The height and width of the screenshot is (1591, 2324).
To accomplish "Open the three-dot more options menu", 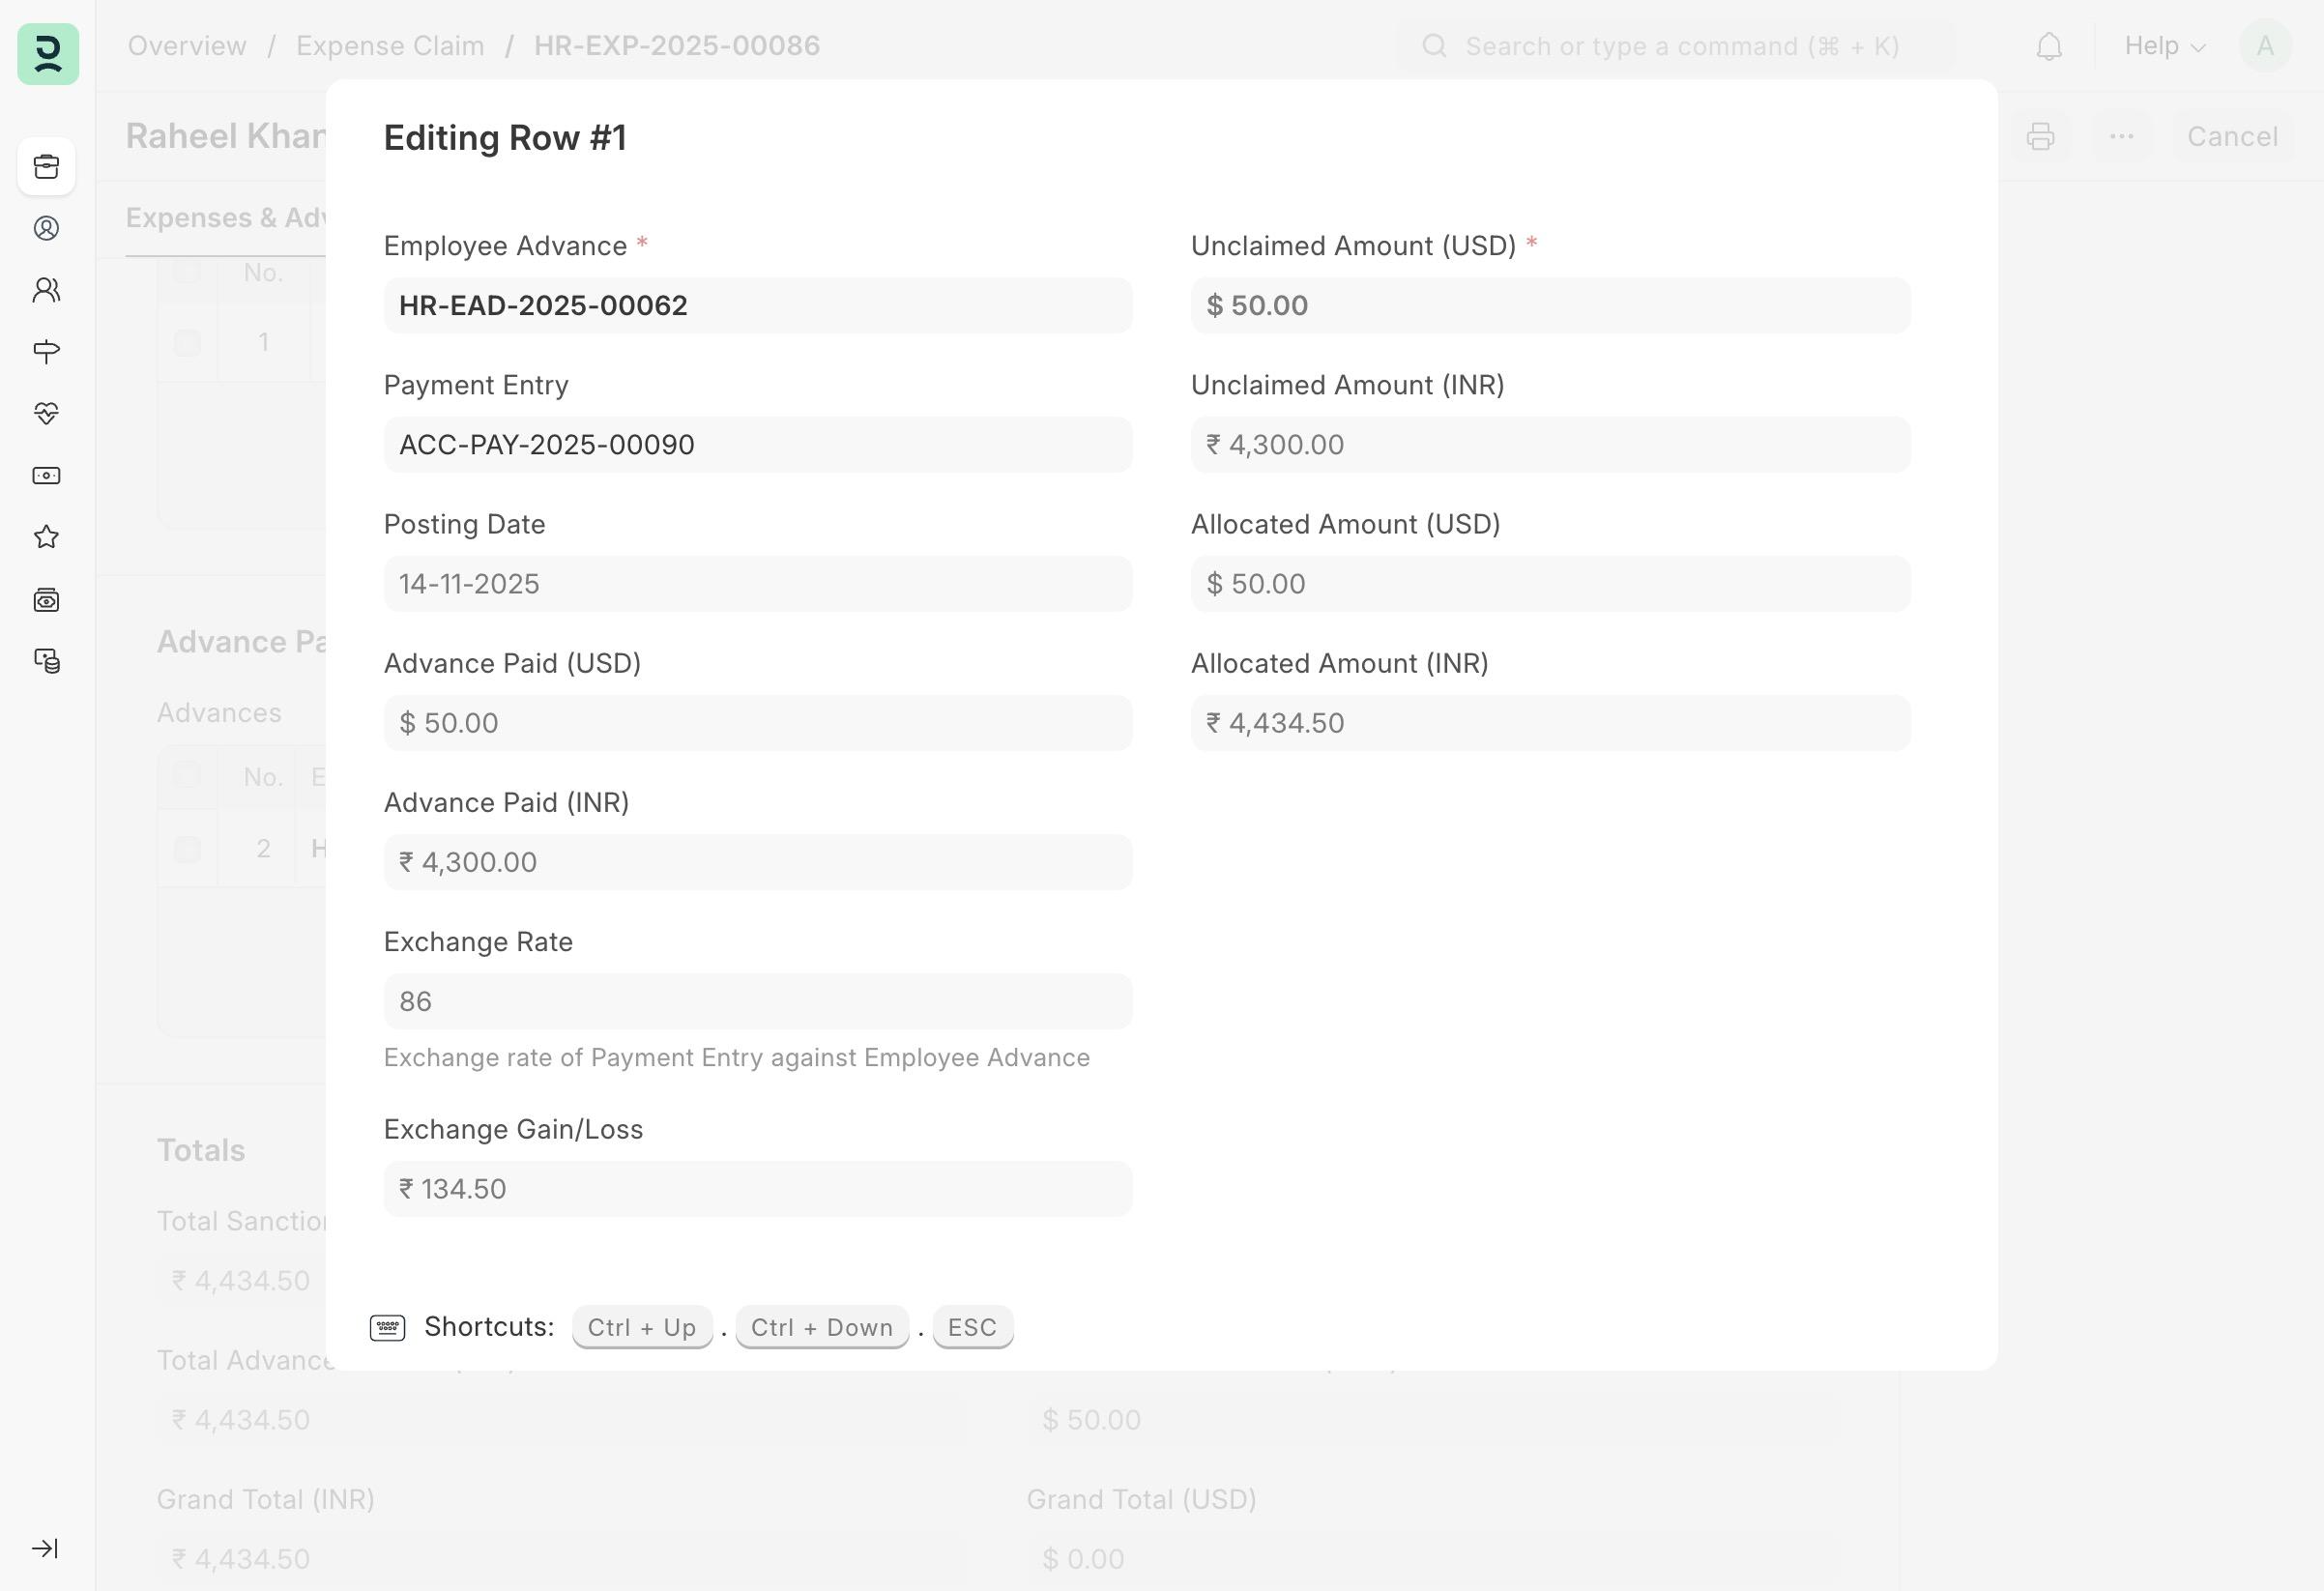I will click(2121, 136).
